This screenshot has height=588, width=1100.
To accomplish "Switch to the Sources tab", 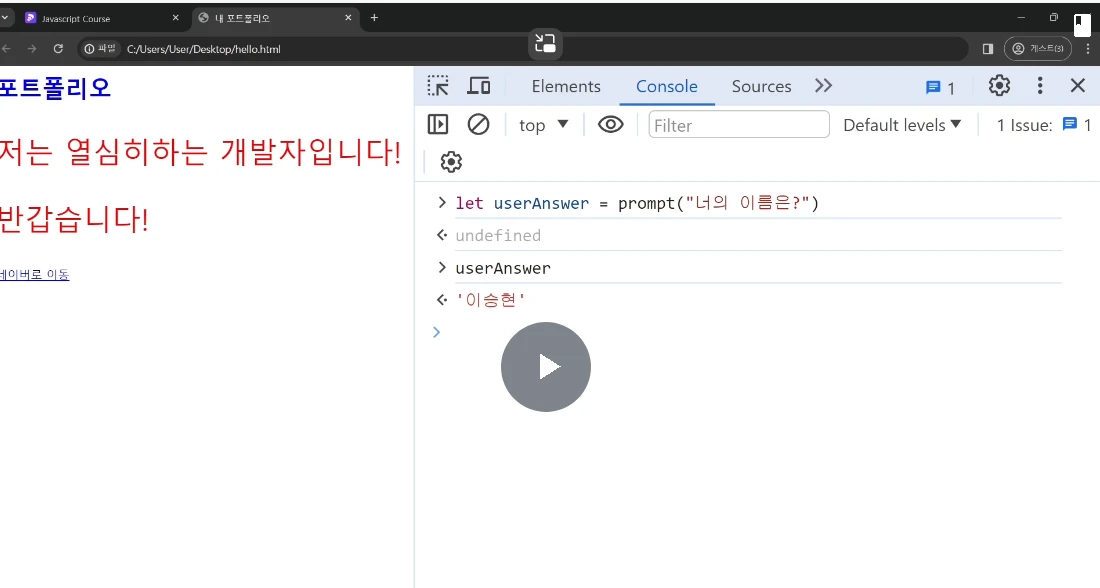I will click(761, 86).
